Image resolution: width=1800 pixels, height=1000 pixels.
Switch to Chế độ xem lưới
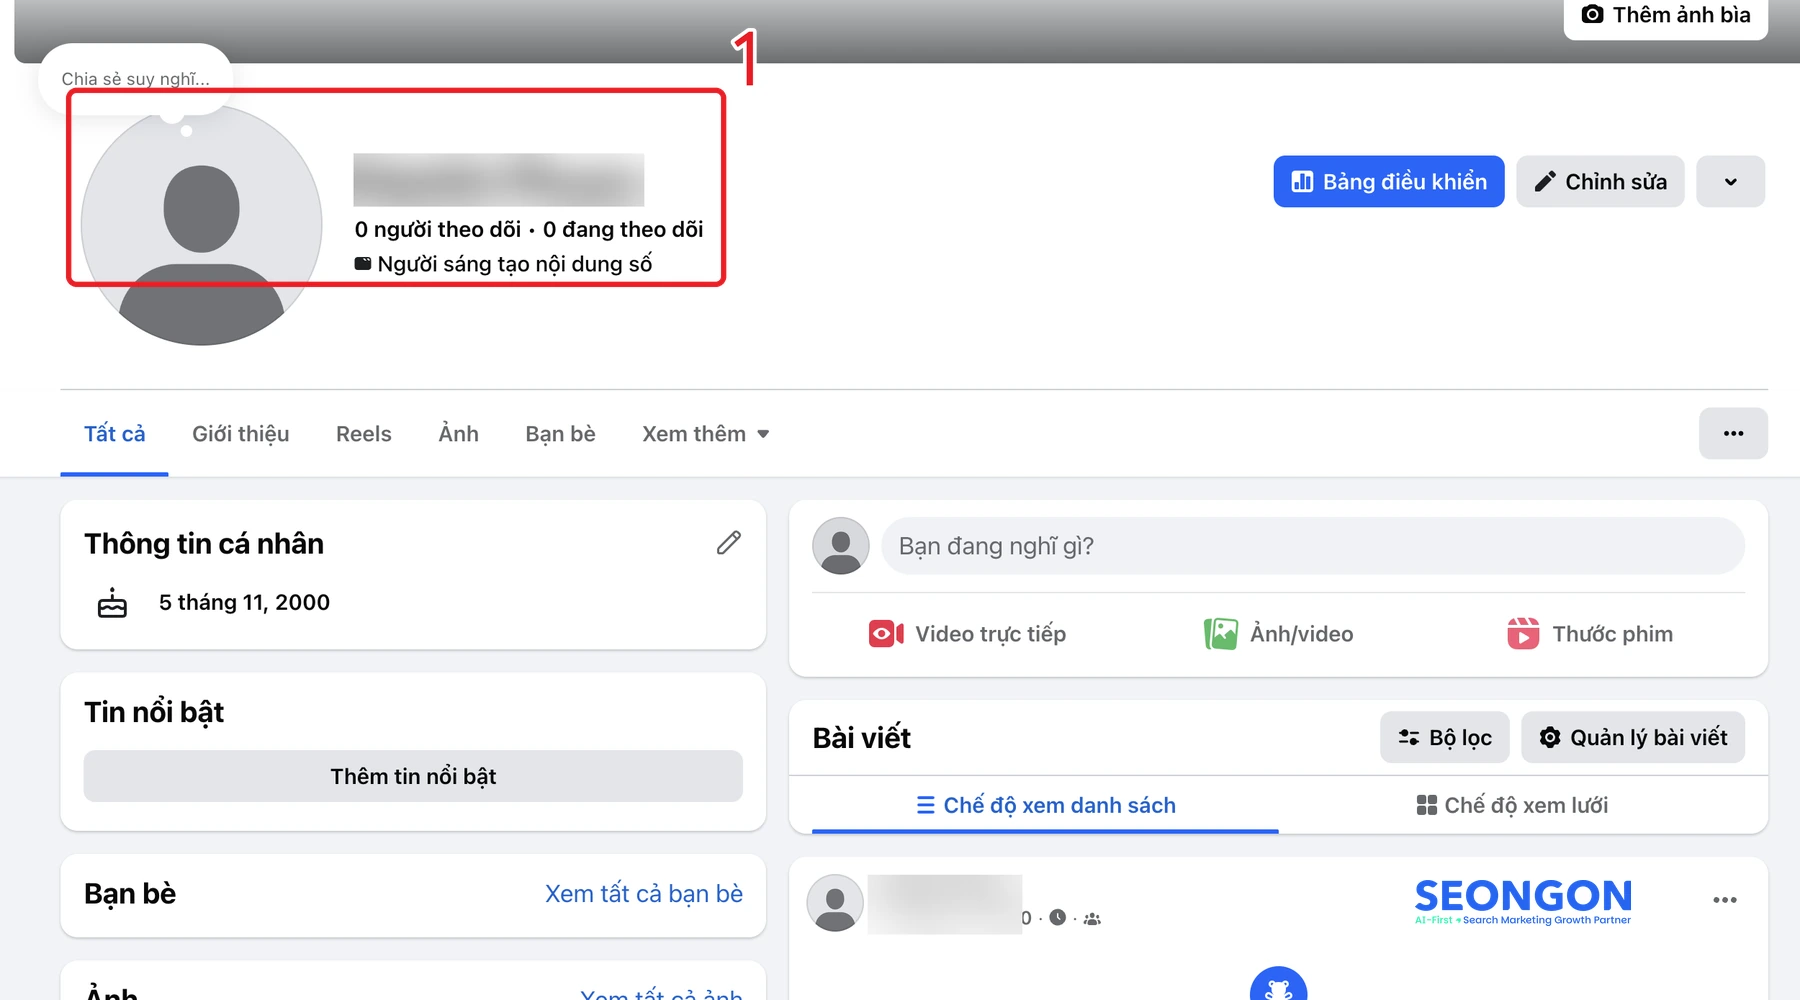pyautogui.click(x=1512, y=805)
